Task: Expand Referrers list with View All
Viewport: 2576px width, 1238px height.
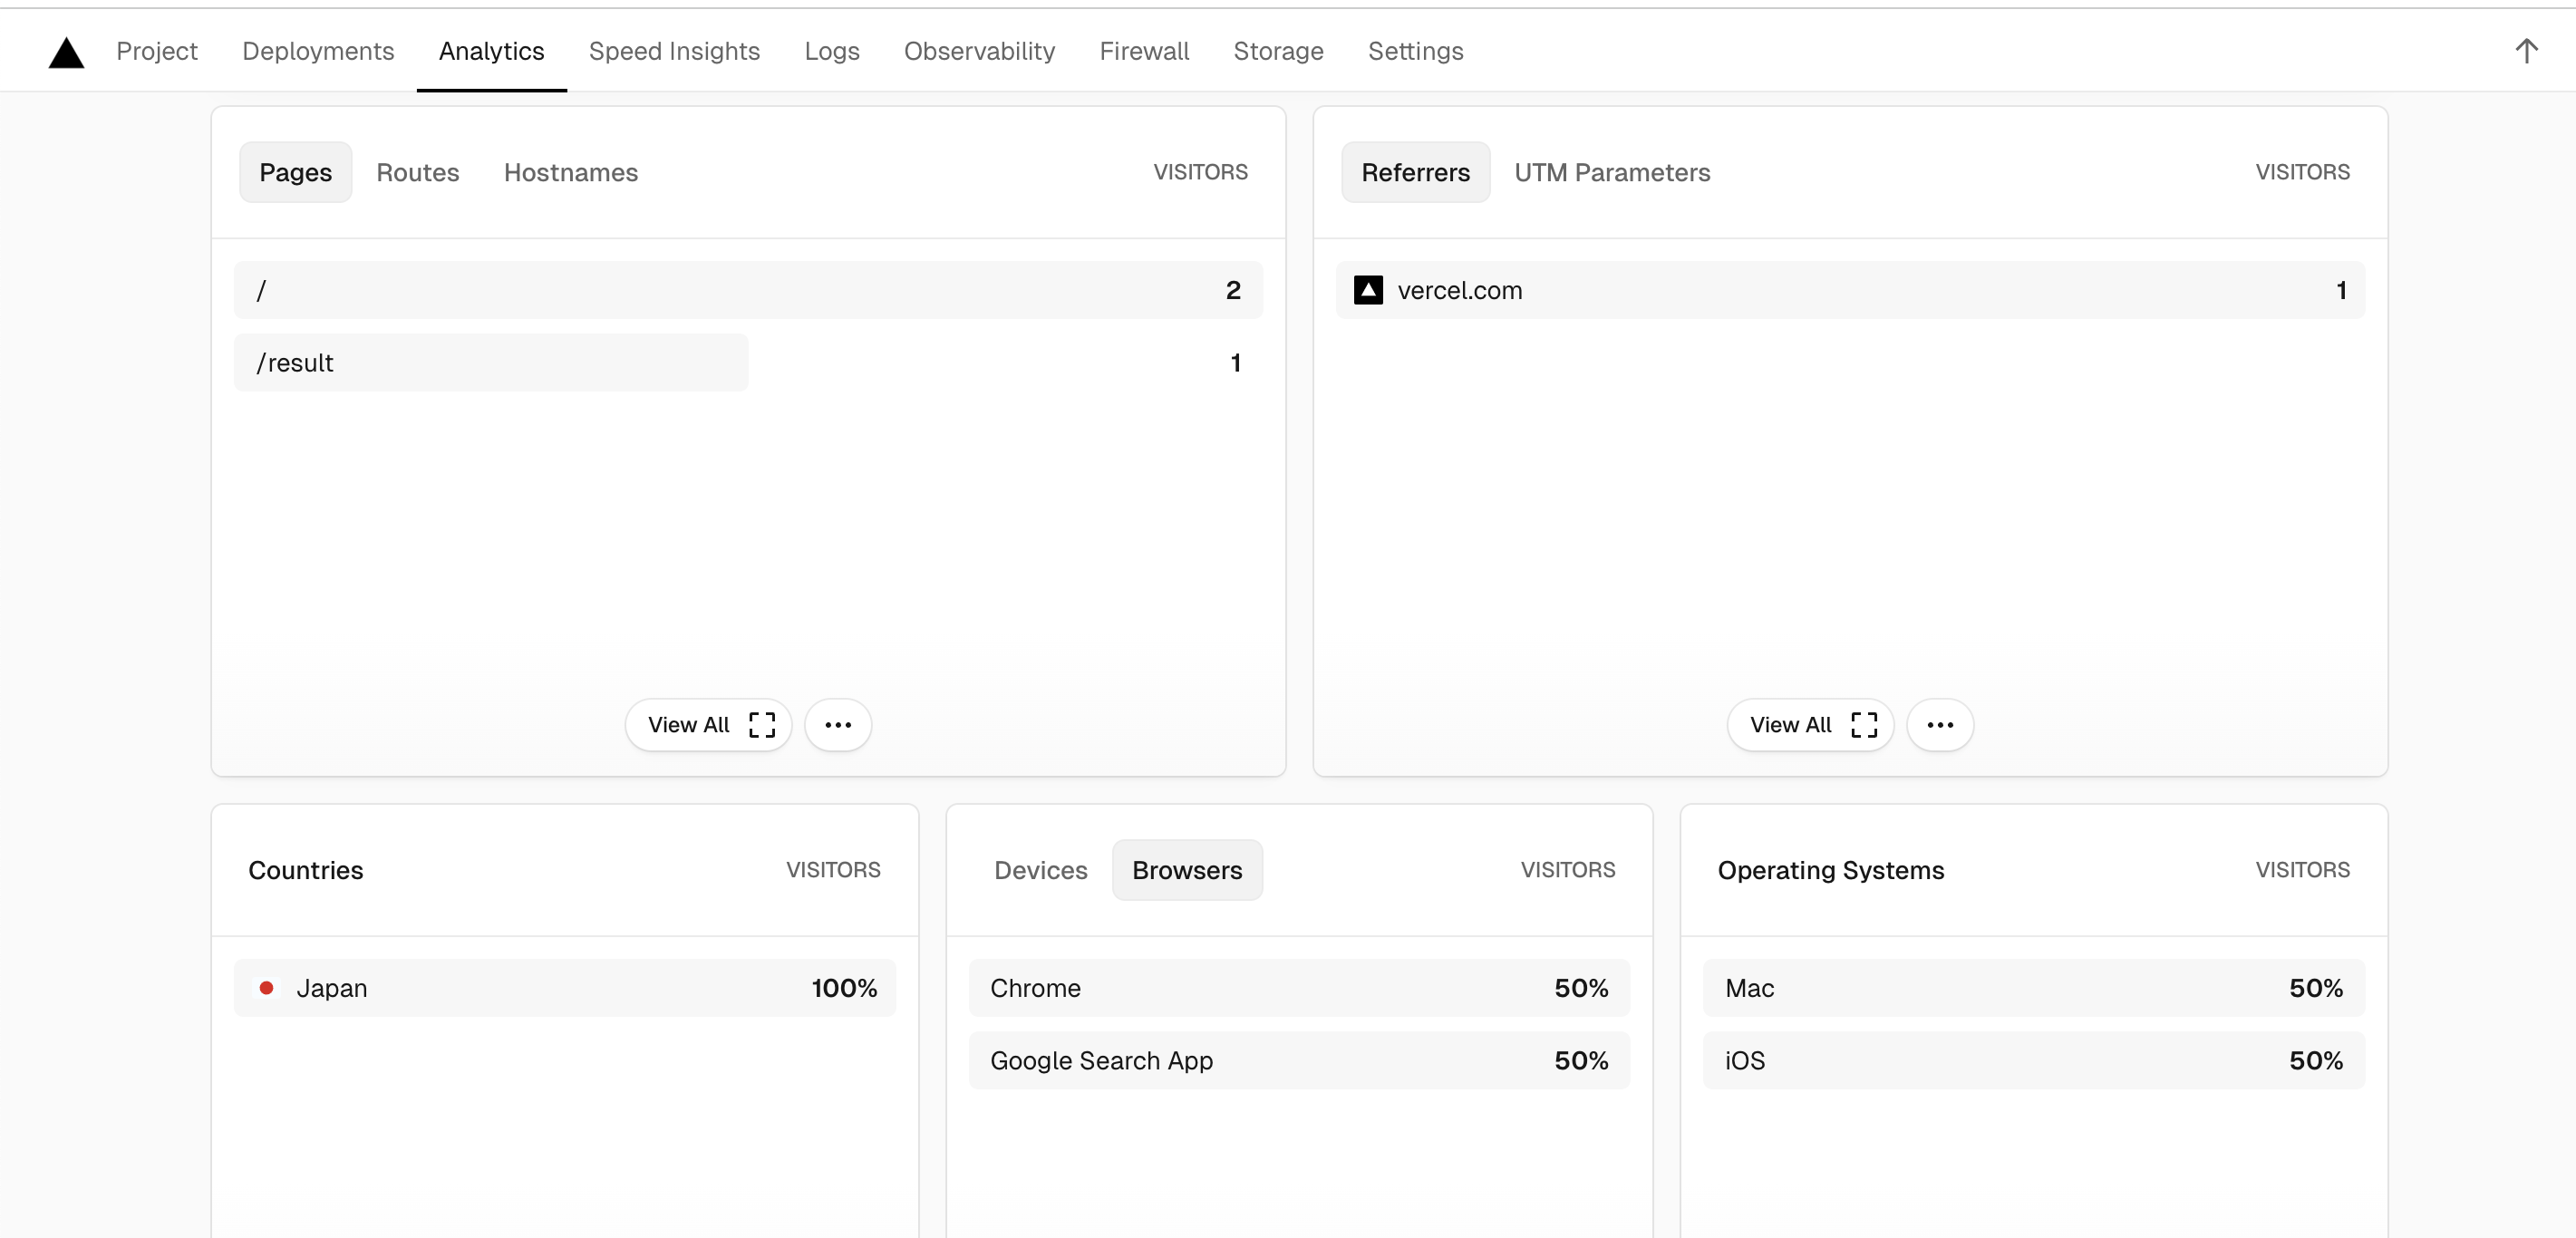Action: coord(1810,725)
